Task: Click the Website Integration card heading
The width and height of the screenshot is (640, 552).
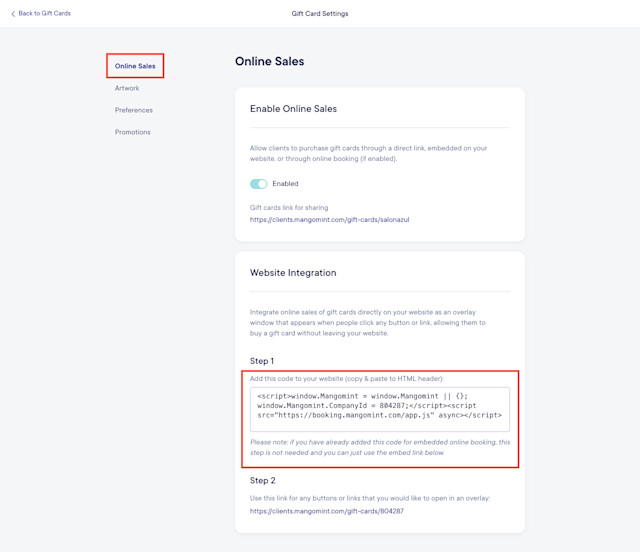Action: (x=293, y=273)
